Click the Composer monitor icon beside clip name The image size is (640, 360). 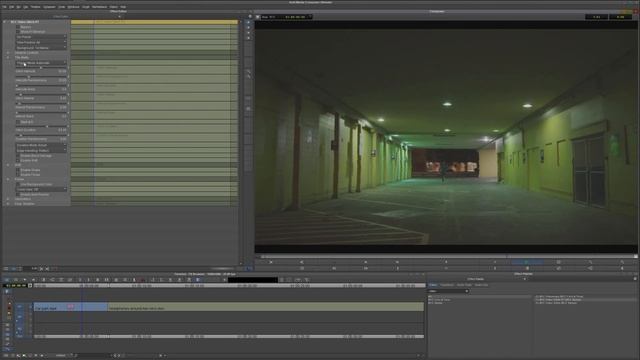[x=258, y=17]
